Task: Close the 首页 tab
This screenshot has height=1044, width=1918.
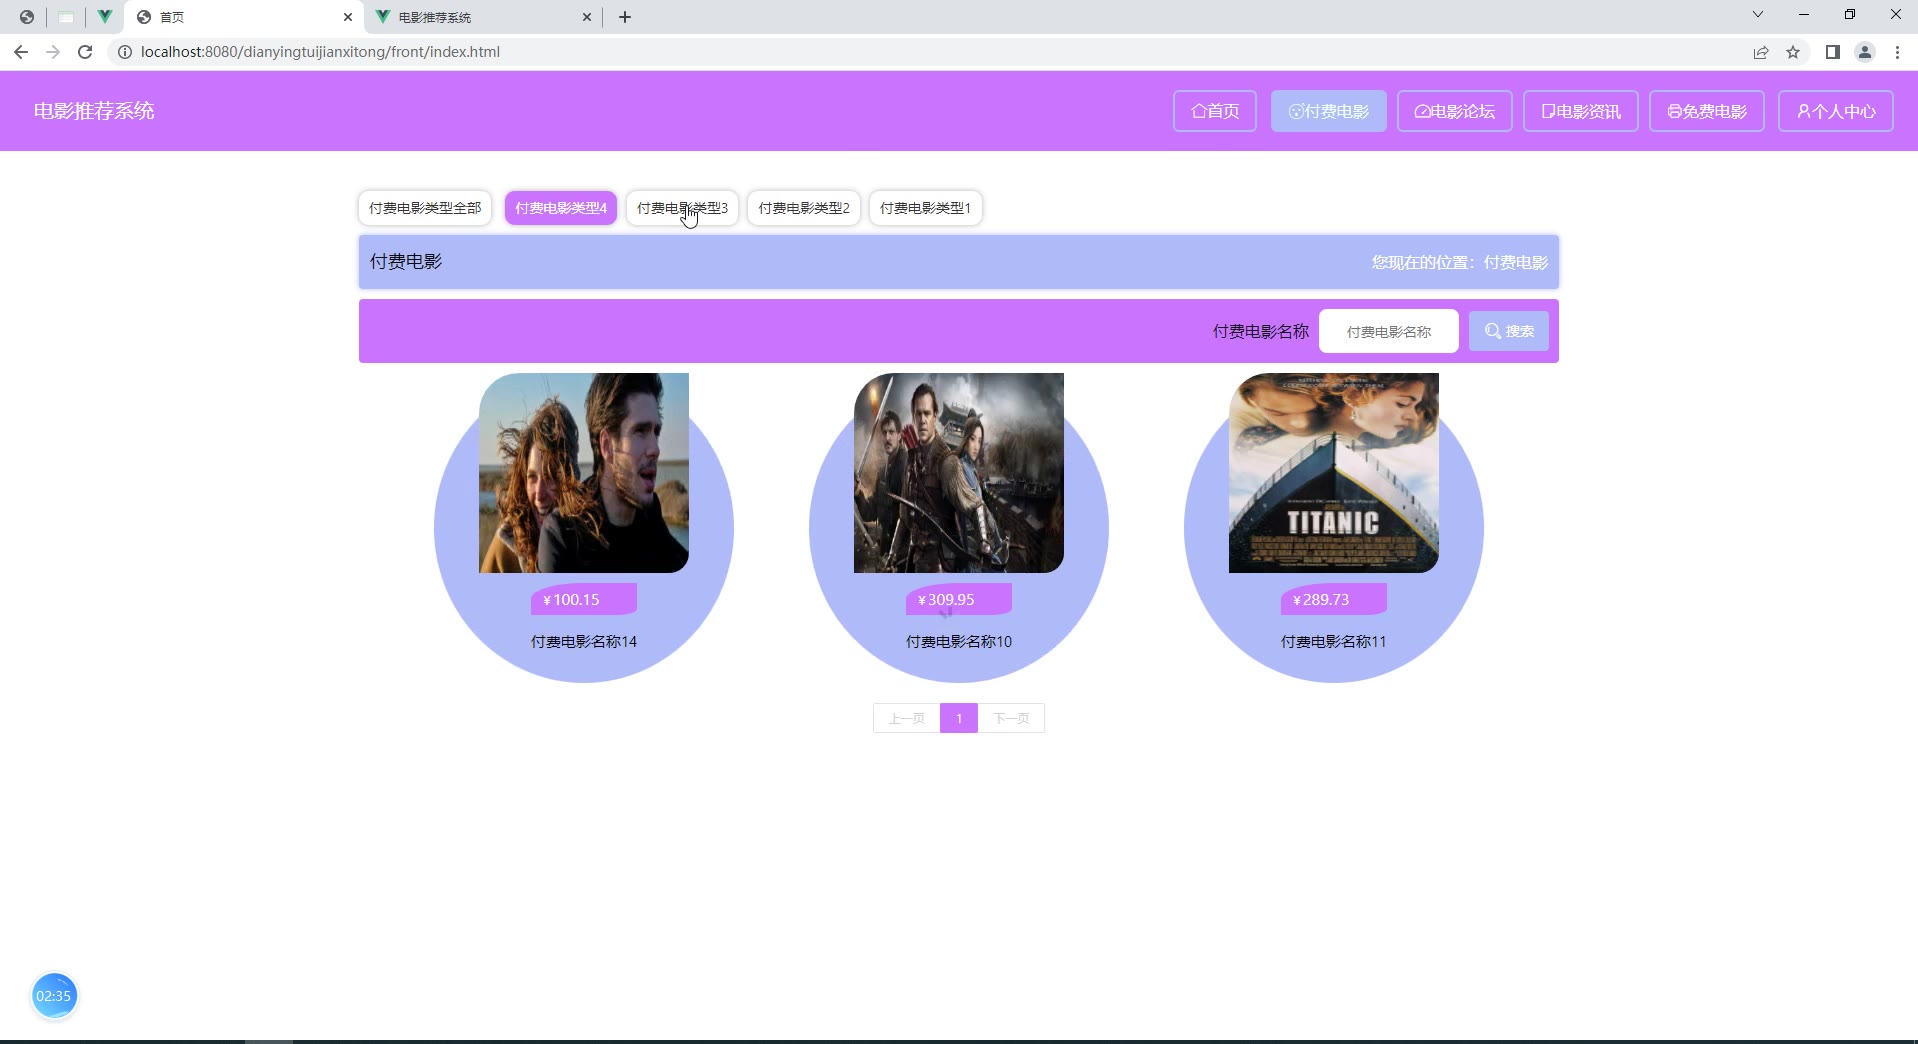Action: tap(348, 17)
